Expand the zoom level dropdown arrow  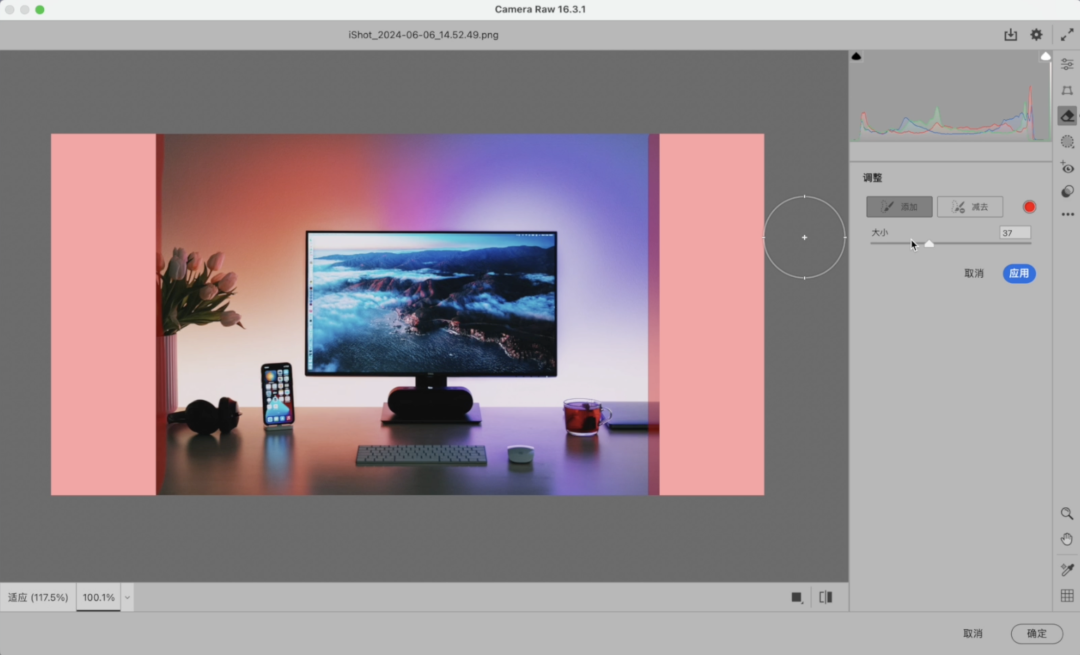click(x=127, y=598)
